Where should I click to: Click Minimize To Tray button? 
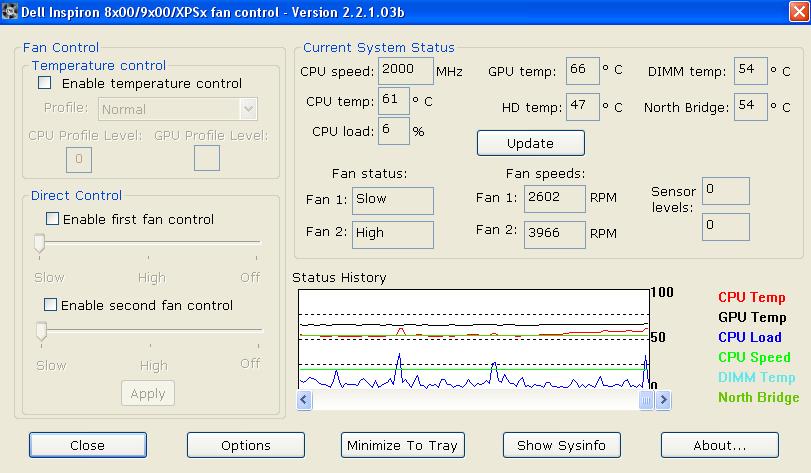[402, 445]
